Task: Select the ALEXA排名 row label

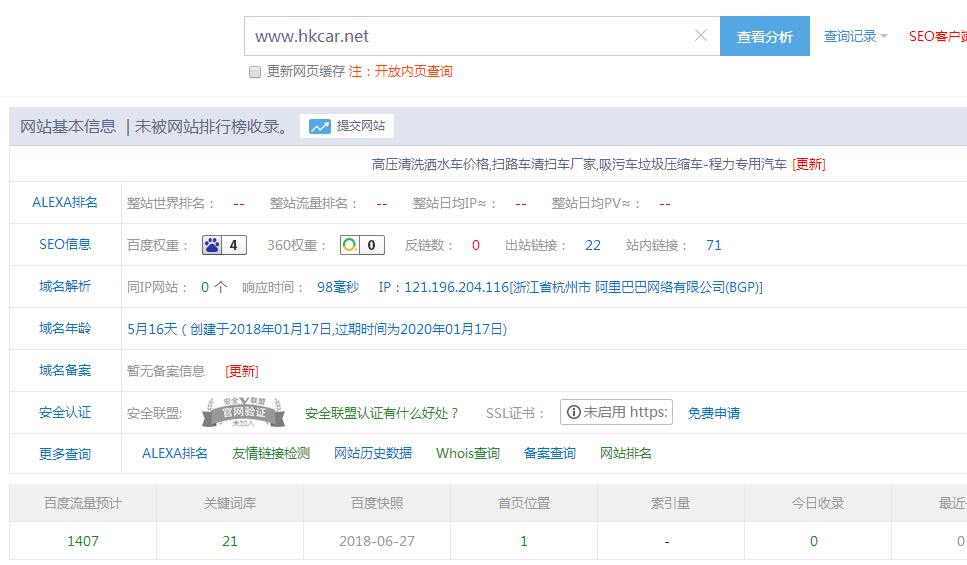Action: [65, 203]
